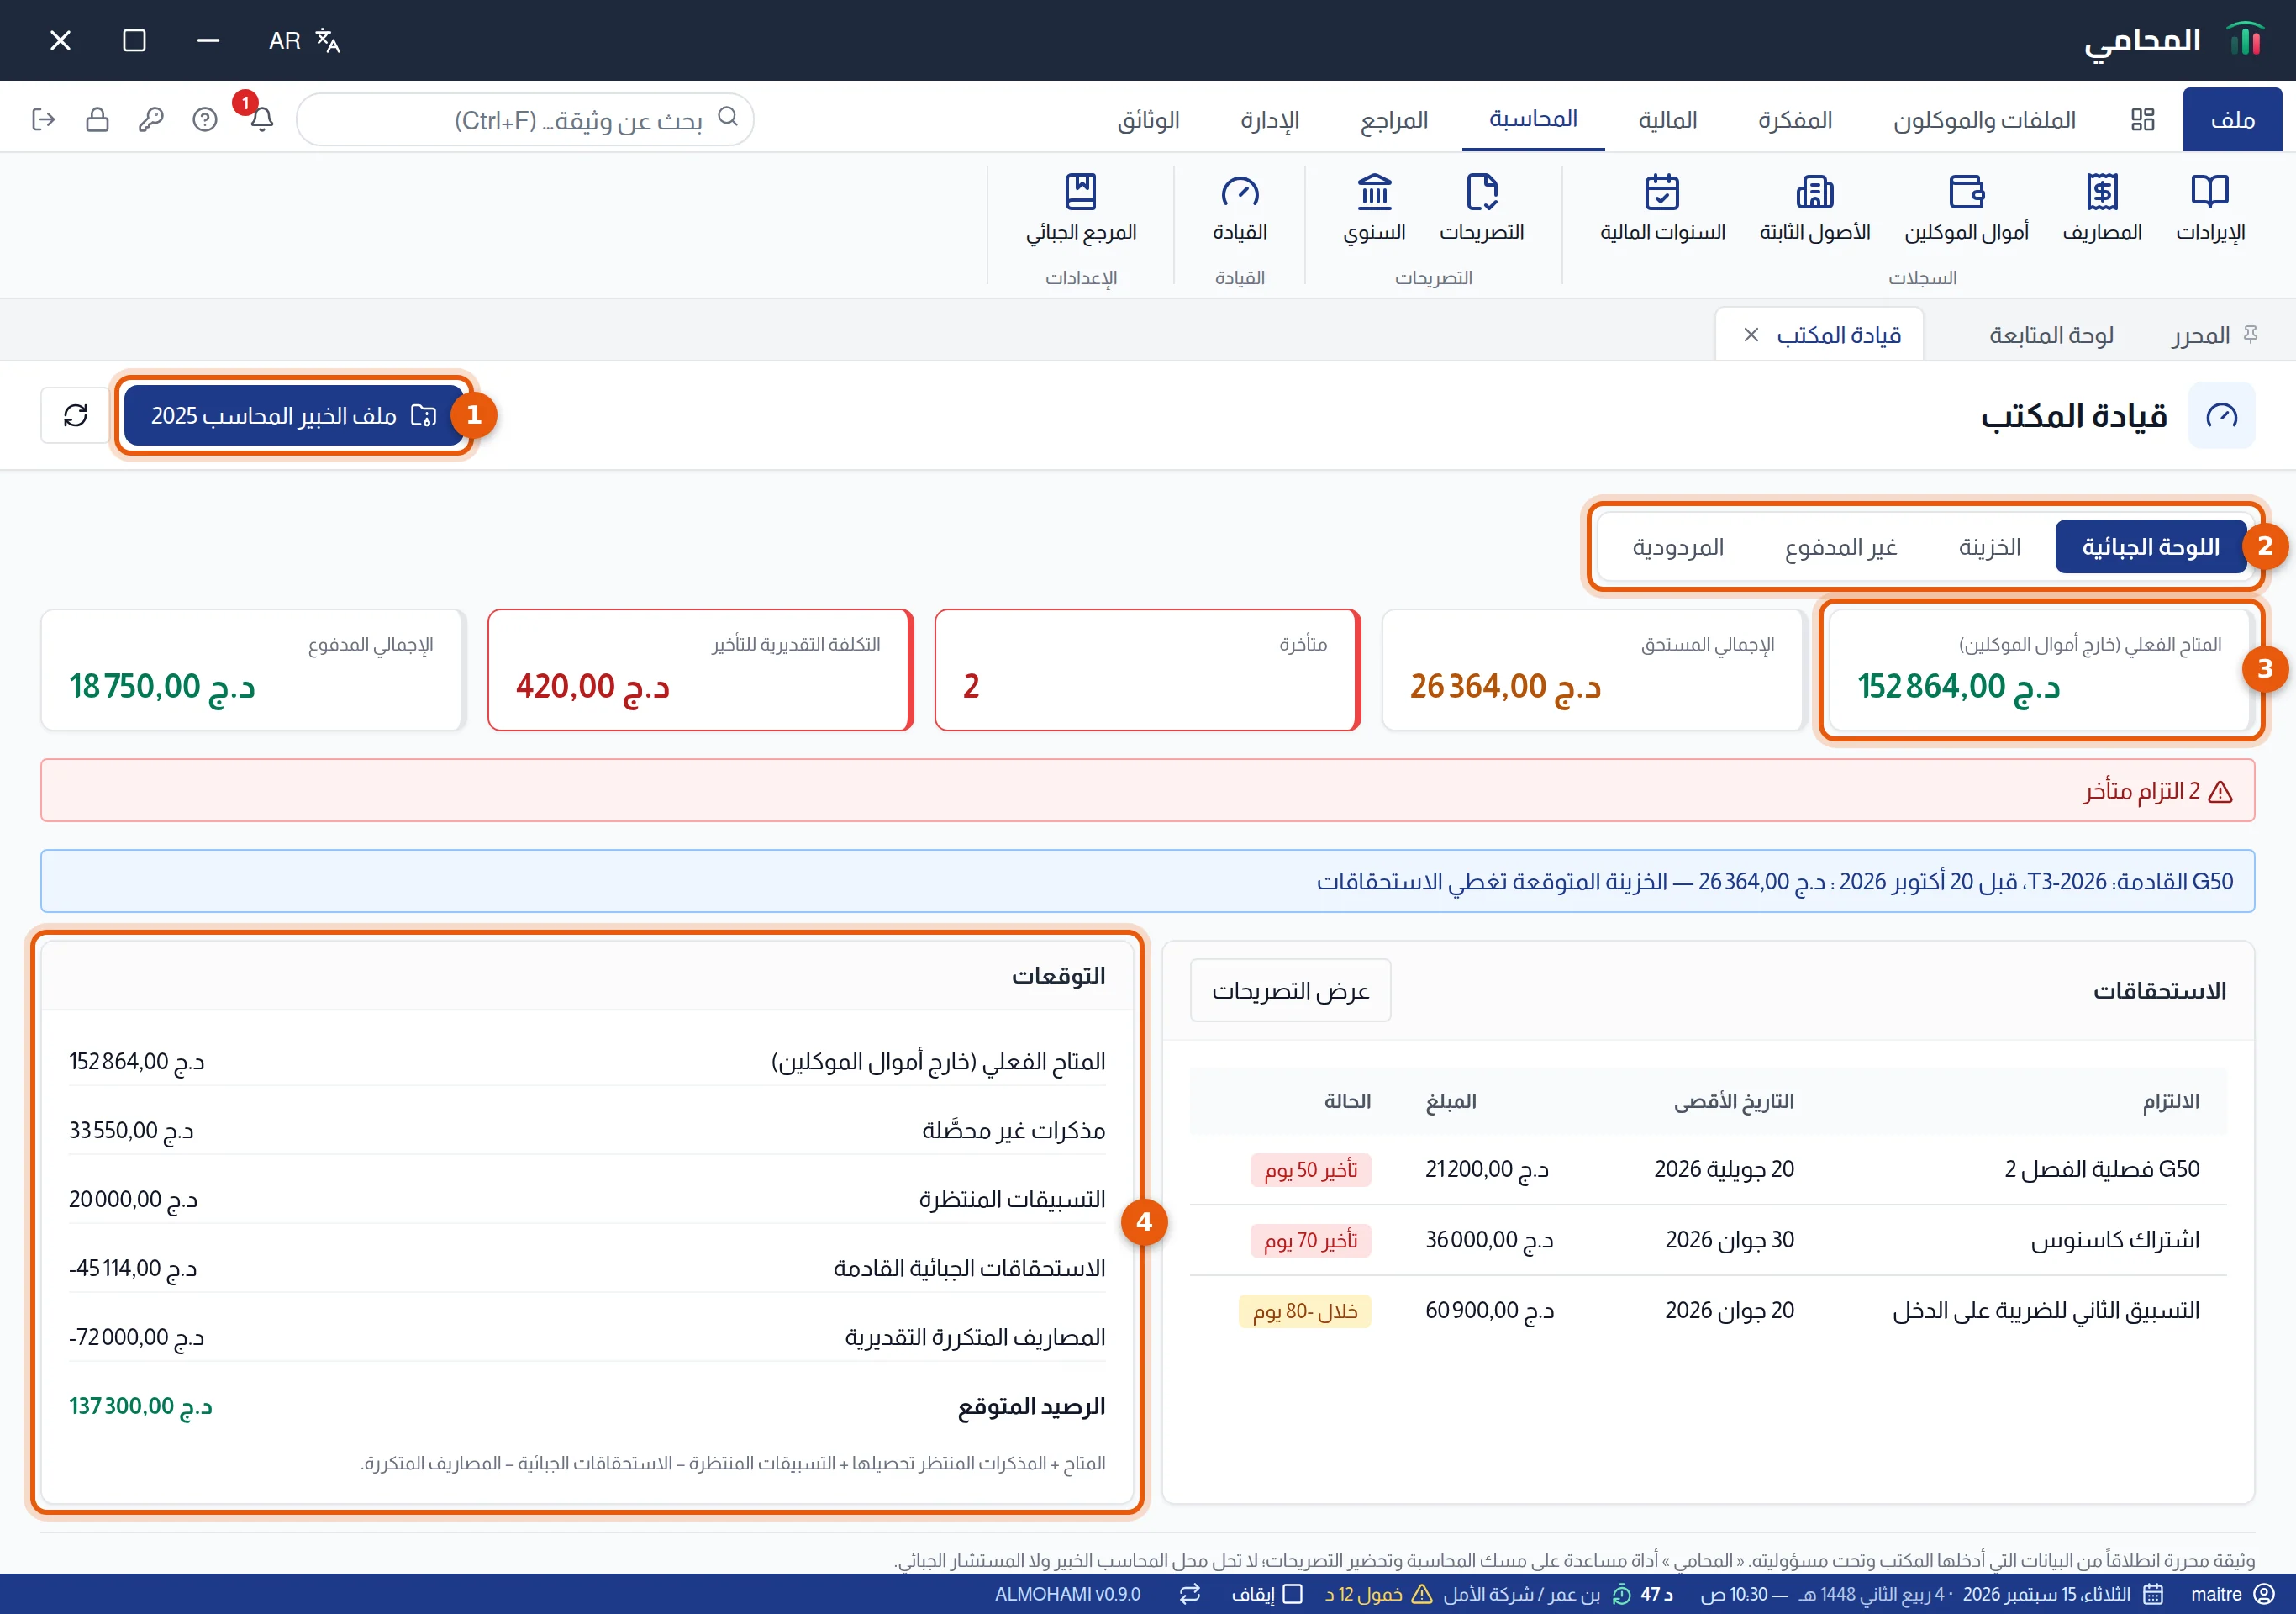2296x1614 pixels.
Task: Toggle the إيقاف checkbox in status bar
Action: point(1292,1594)
